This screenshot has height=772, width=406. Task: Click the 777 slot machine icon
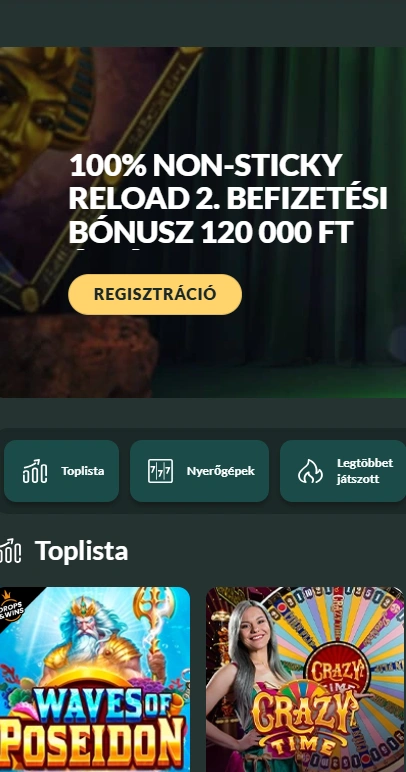160,471
